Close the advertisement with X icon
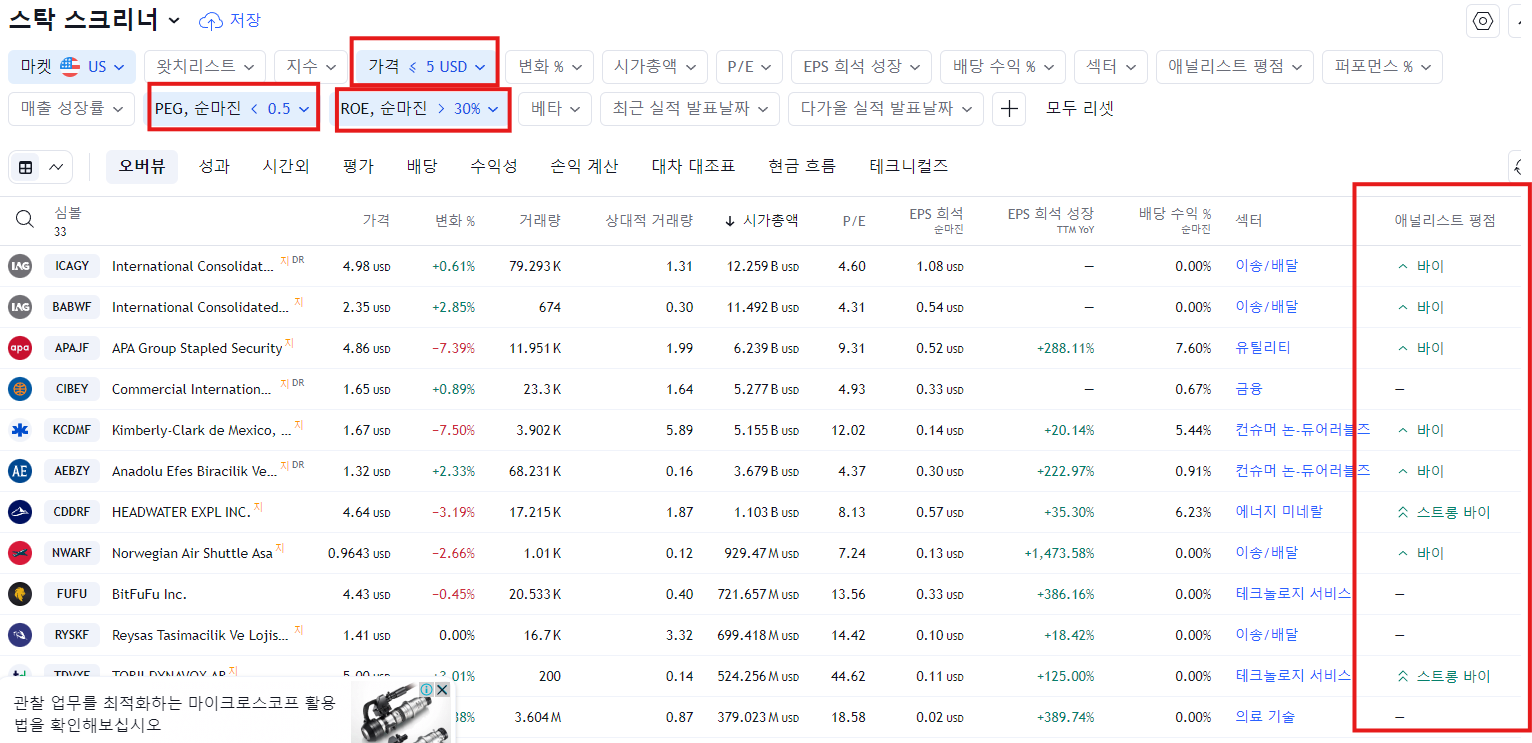The image size is (1532, 743). [442, 690]
